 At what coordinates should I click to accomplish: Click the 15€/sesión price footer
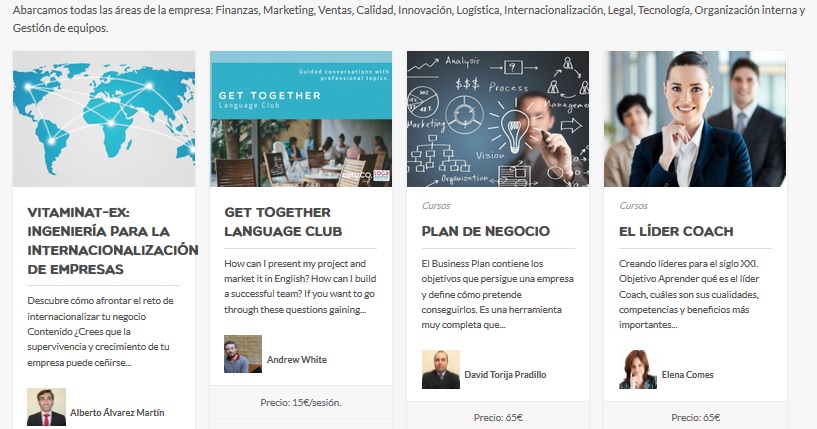click(301, 403)
